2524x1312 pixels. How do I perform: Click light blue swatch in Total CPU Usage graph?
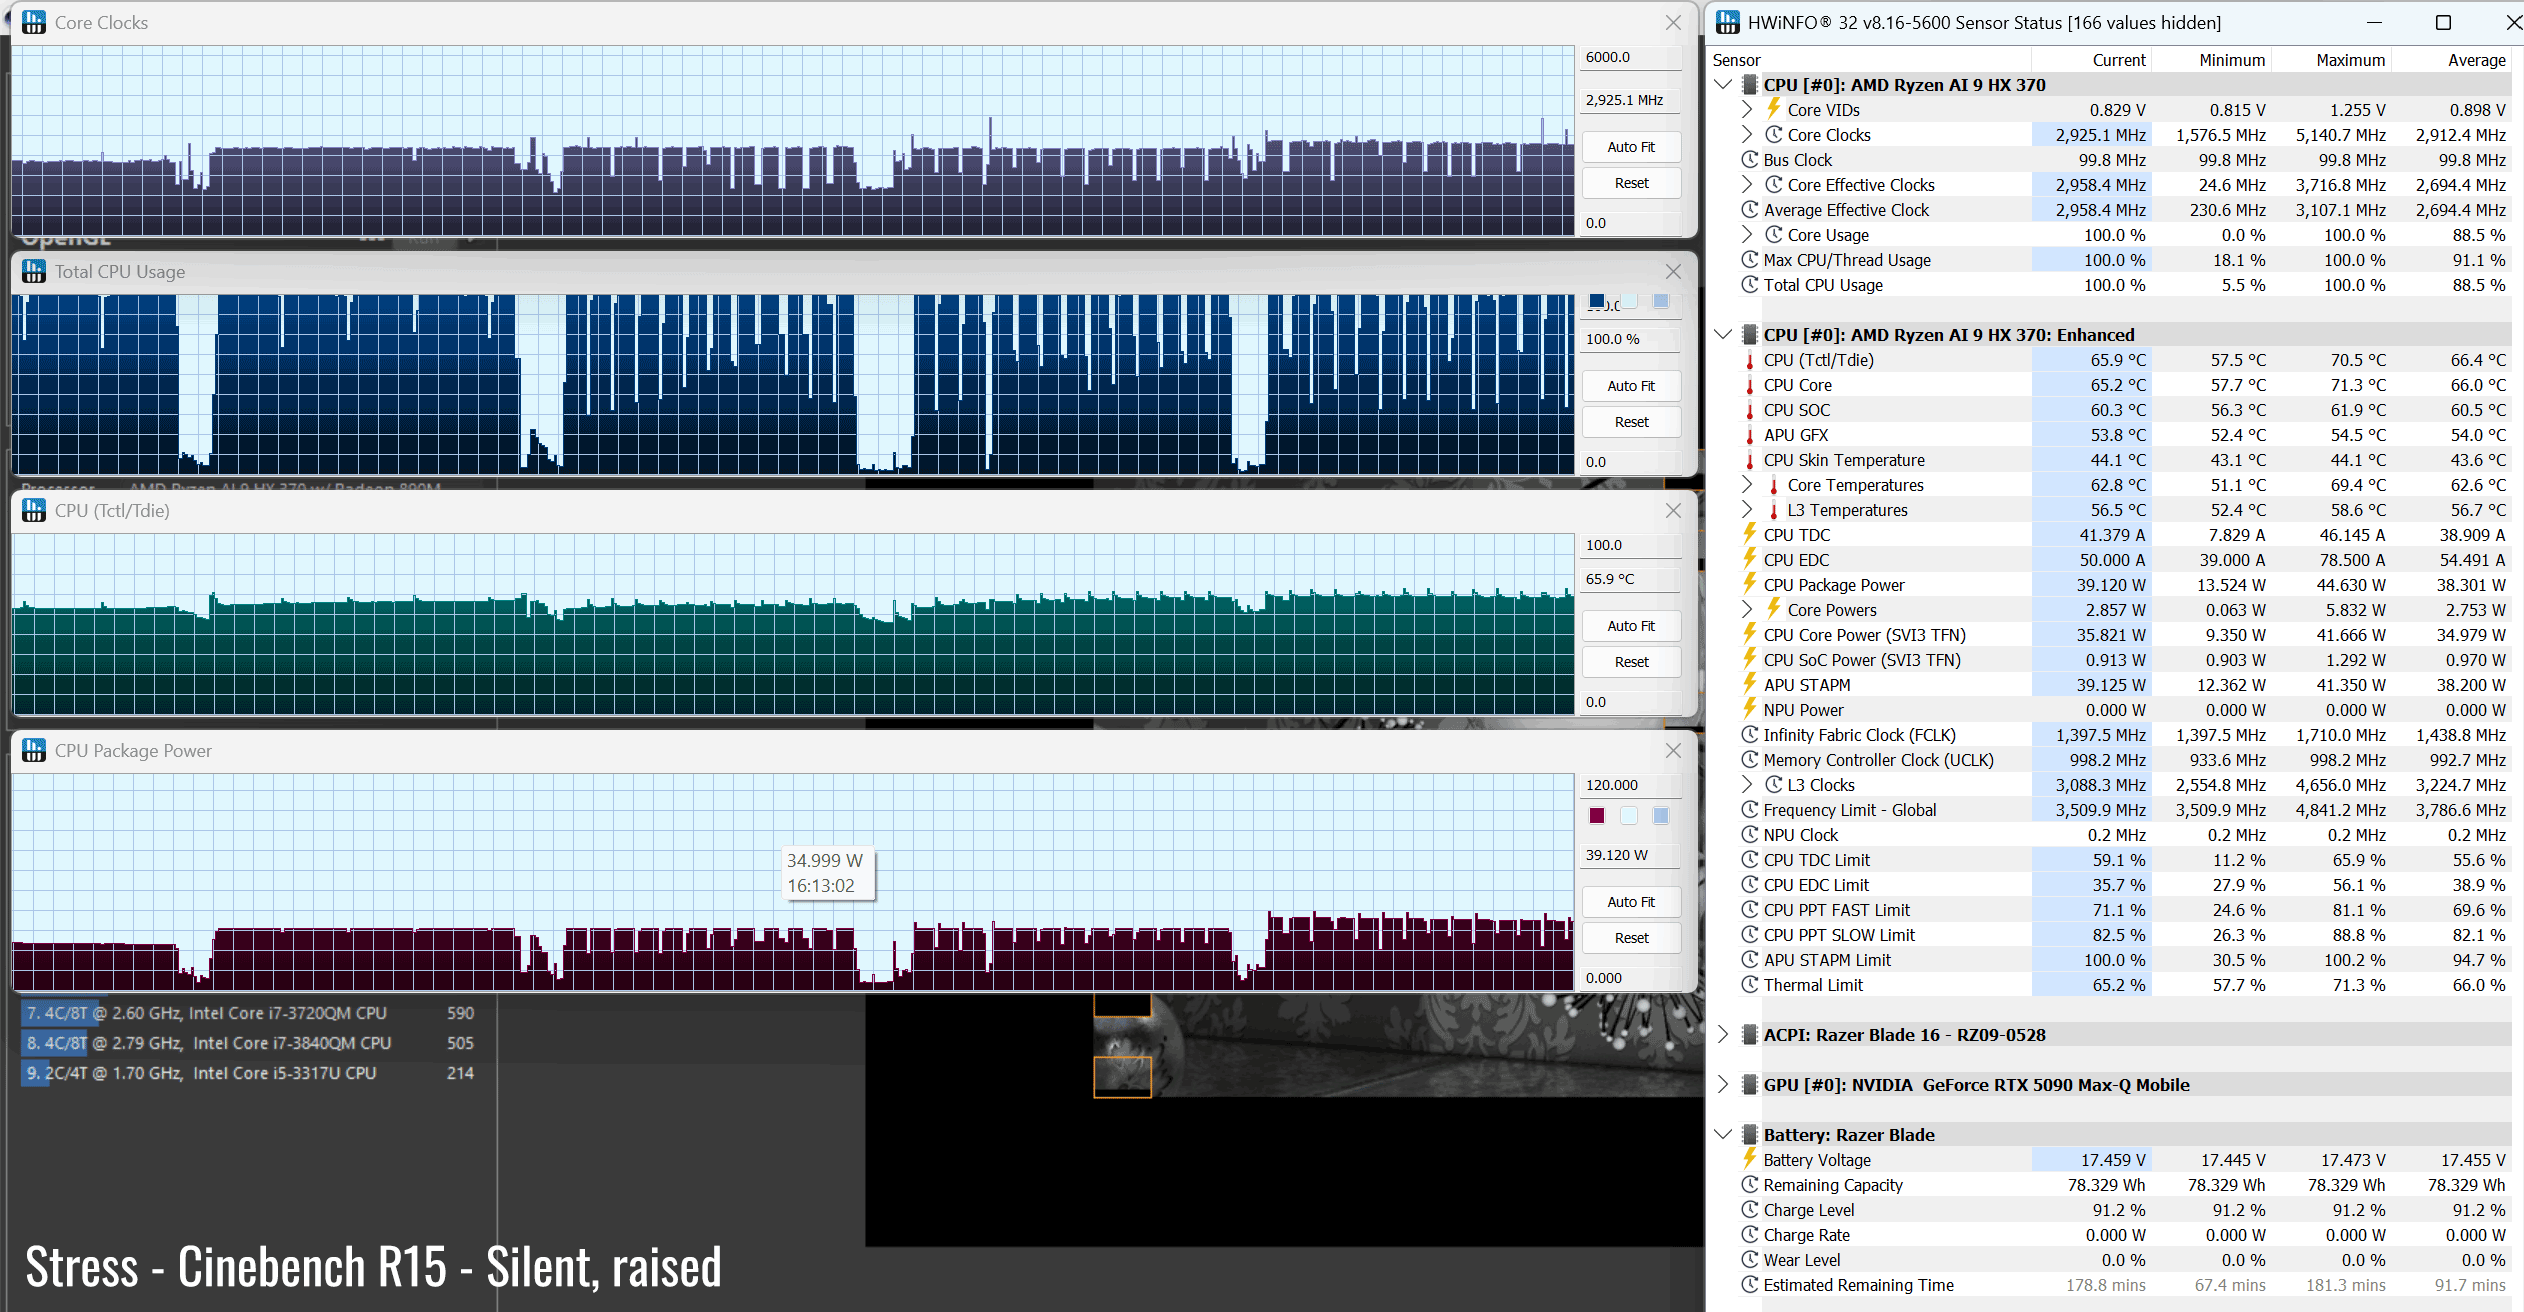(1661, 301)
